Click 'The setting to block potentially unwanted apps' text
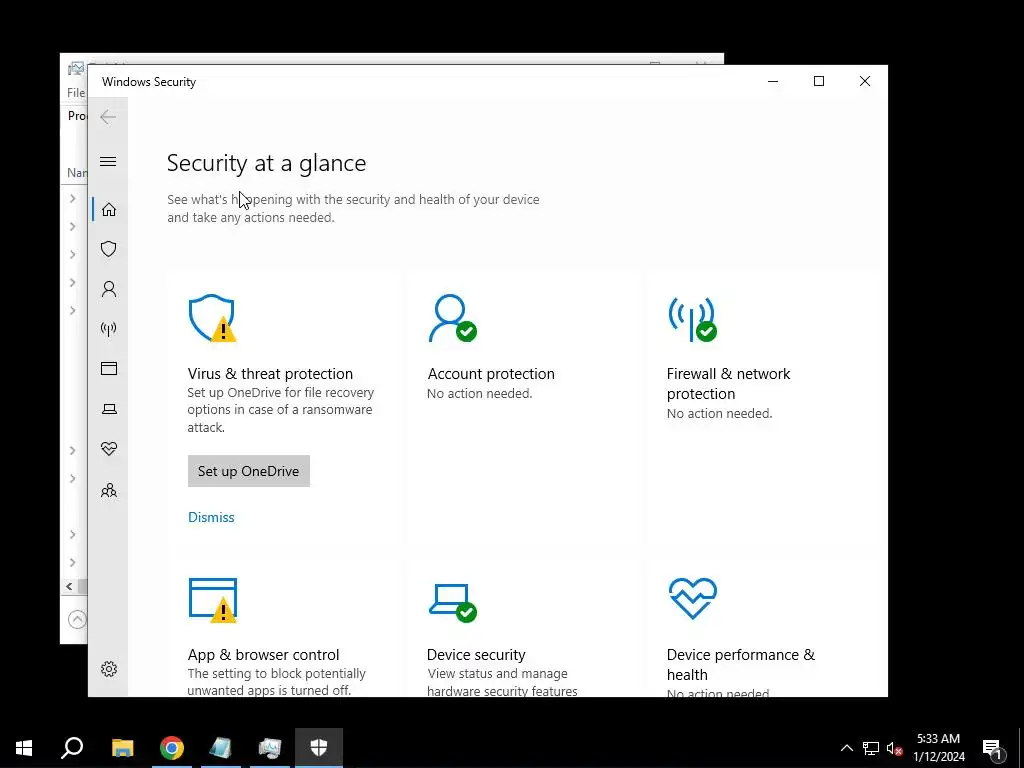The height and width of the screenshot is (768, 1024). (x=276, y=682)
